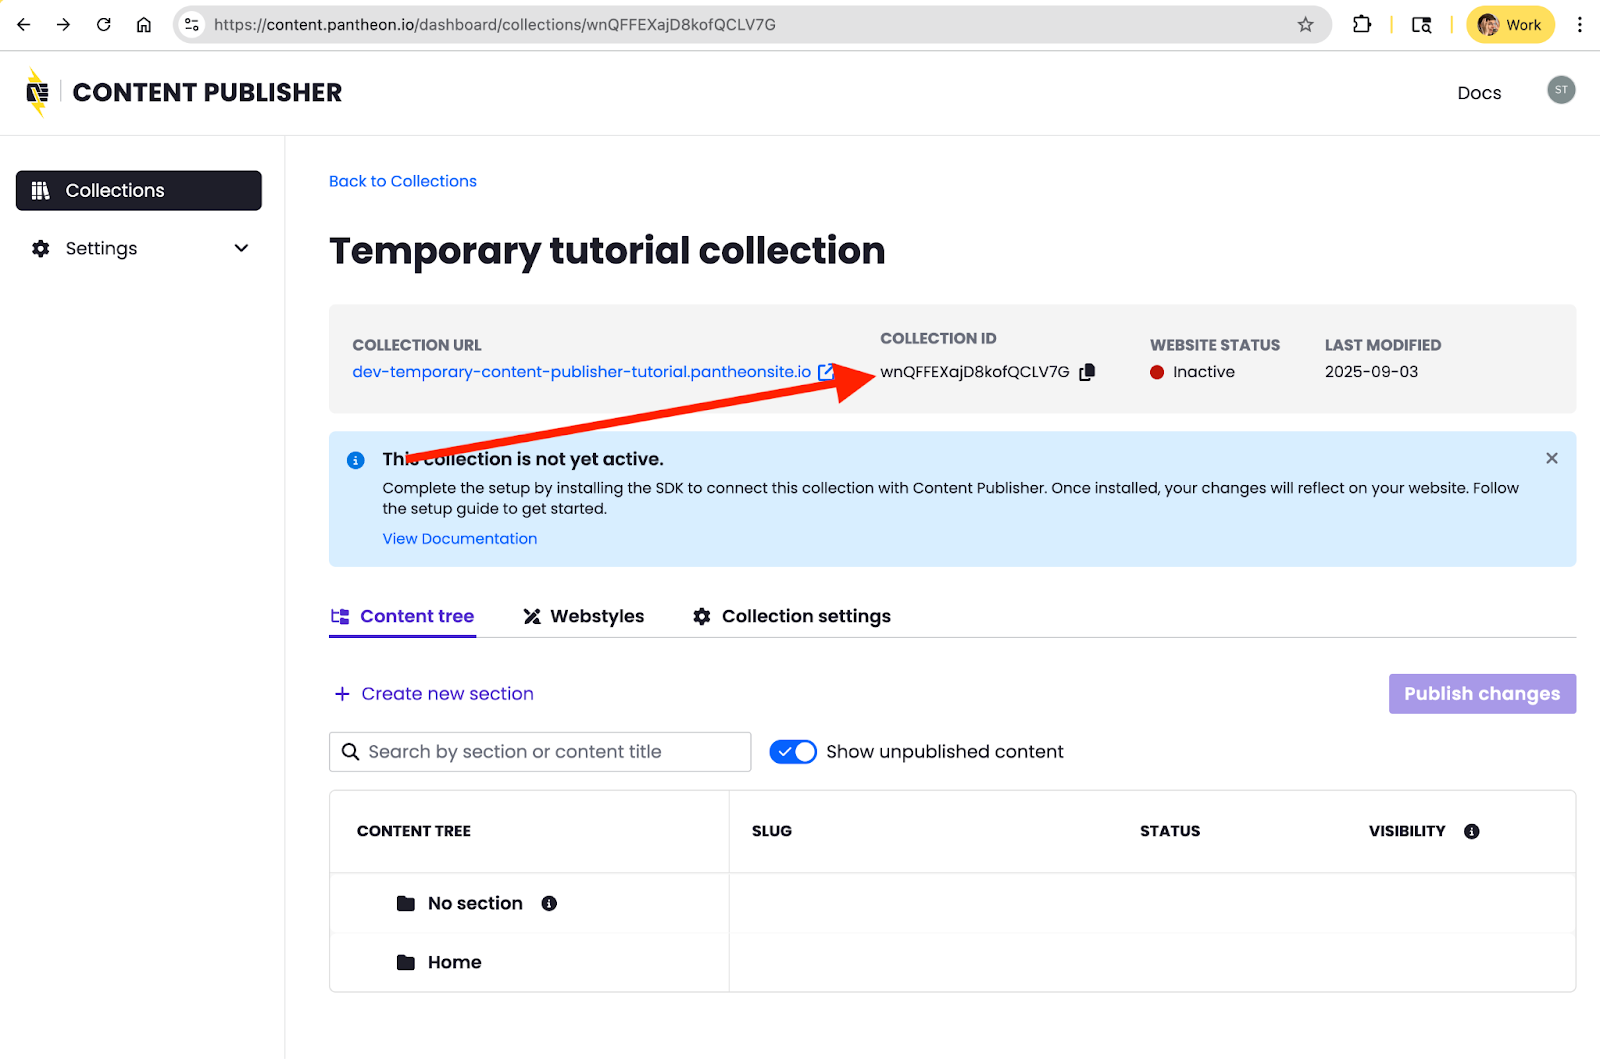Click Create new section
This screenshot has width=1600, height=1059.
click(434, 694)
